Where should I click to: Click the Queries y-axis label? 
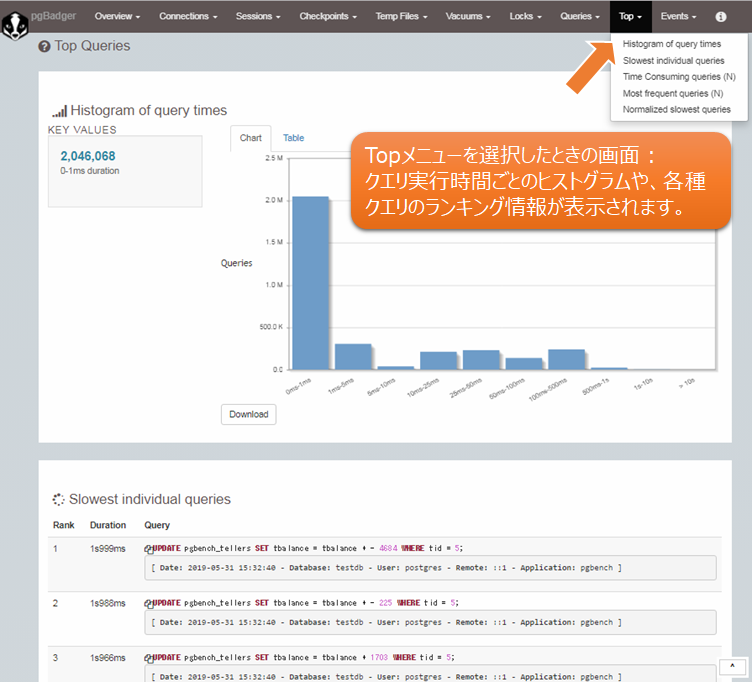pyautogui.click(x=236, y=263)
